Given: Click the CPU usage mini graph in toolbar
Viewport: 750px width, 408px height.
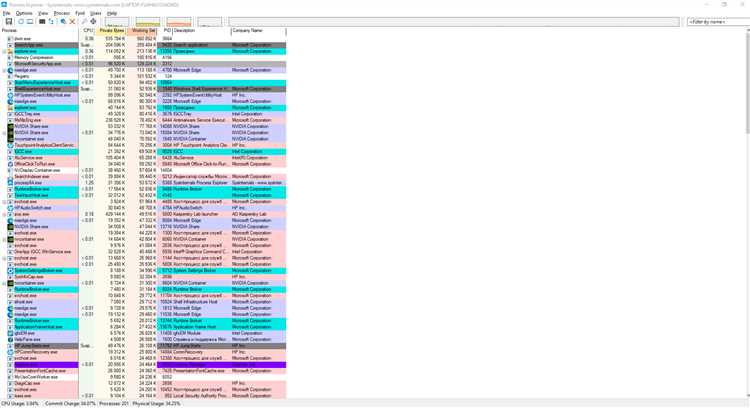Looking at the screenshot, I should [117, 22].
